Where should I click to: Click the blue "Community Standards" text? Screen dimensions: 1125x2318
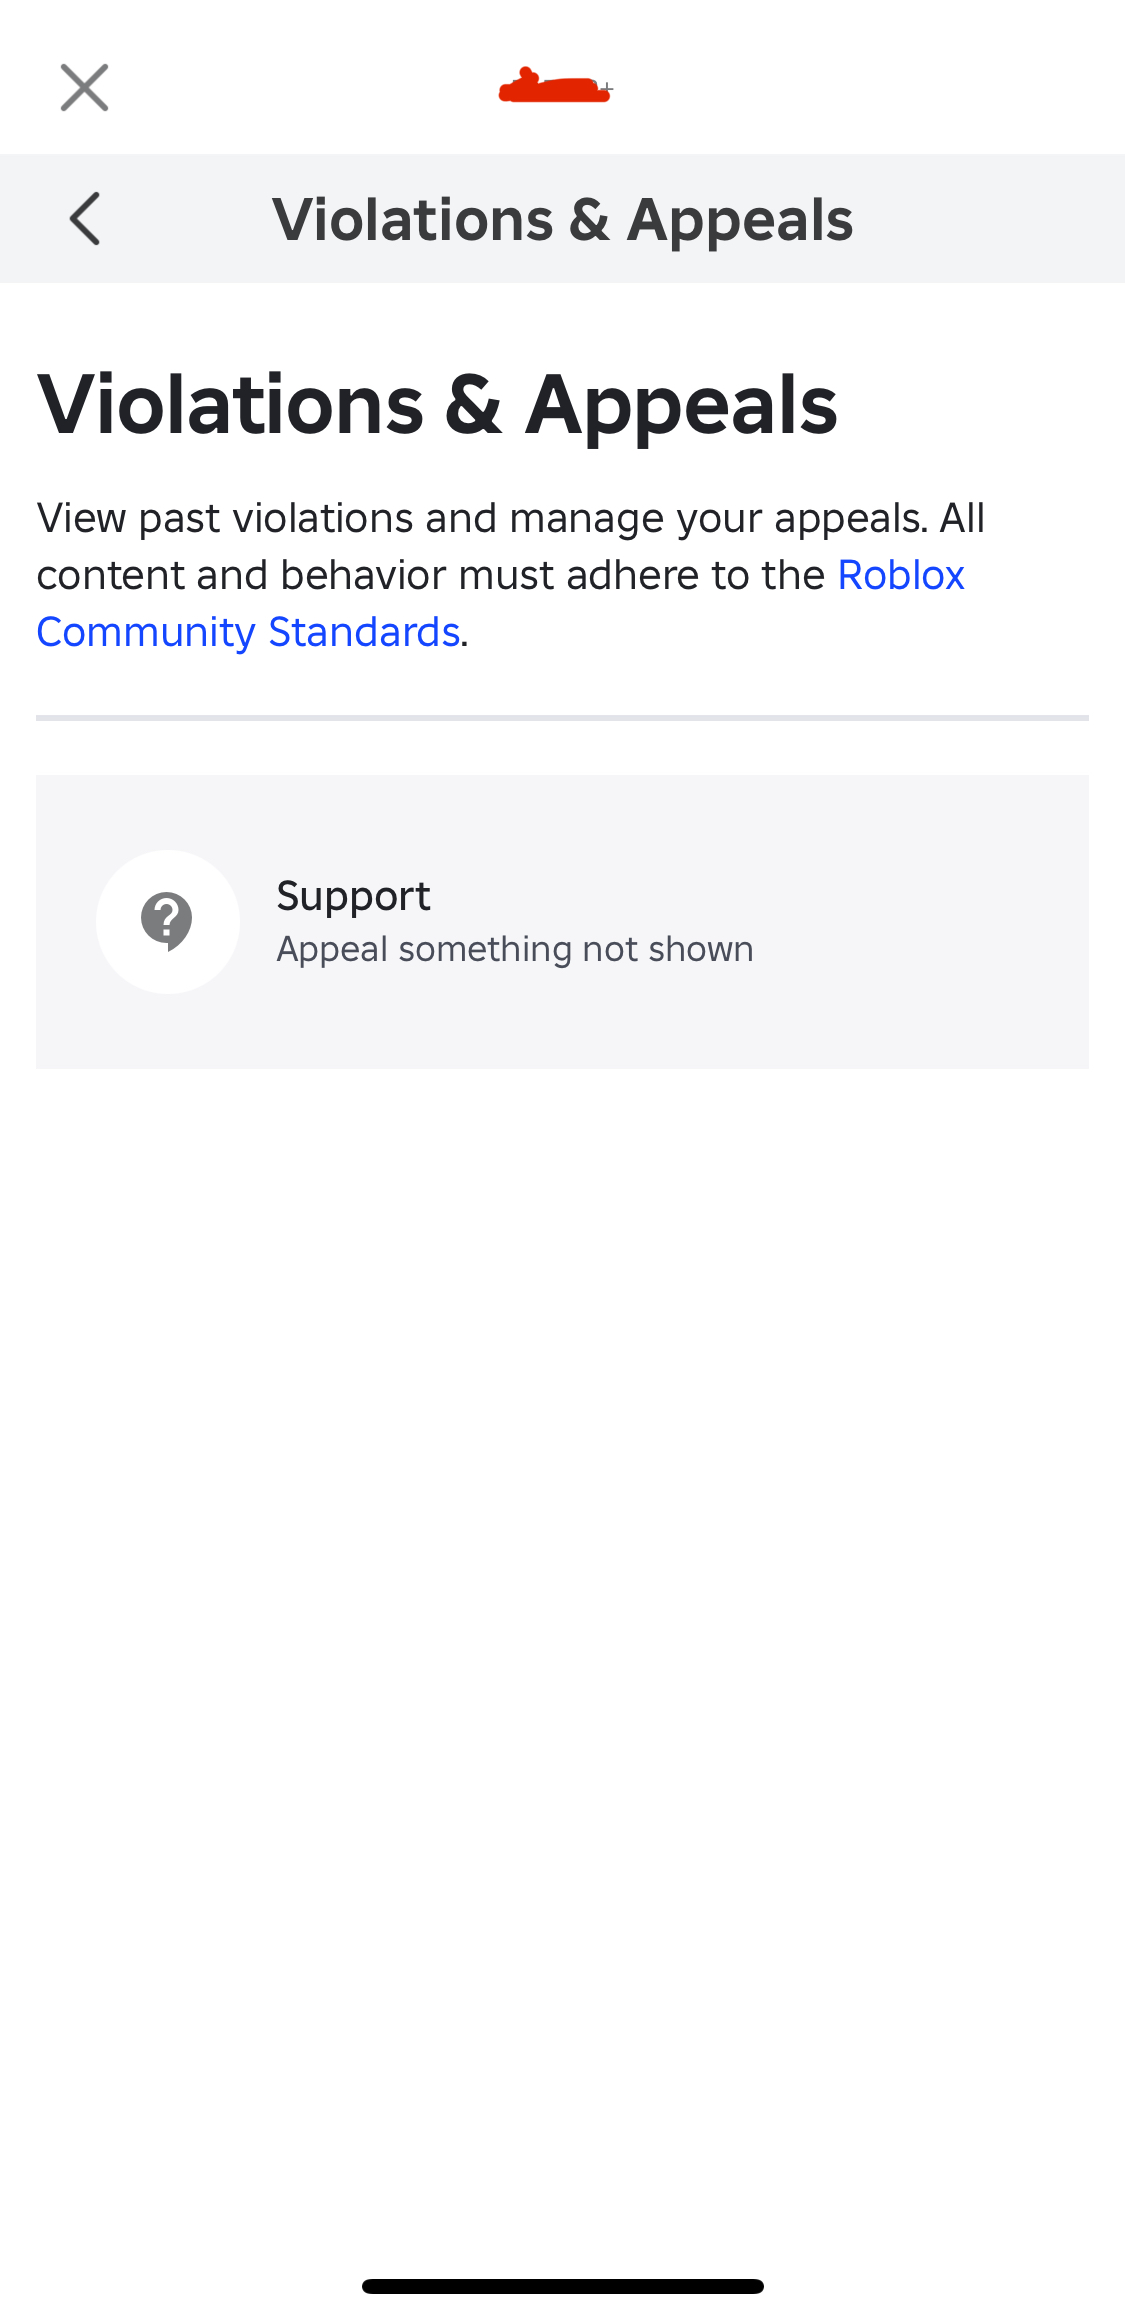(x=248, y=633)
